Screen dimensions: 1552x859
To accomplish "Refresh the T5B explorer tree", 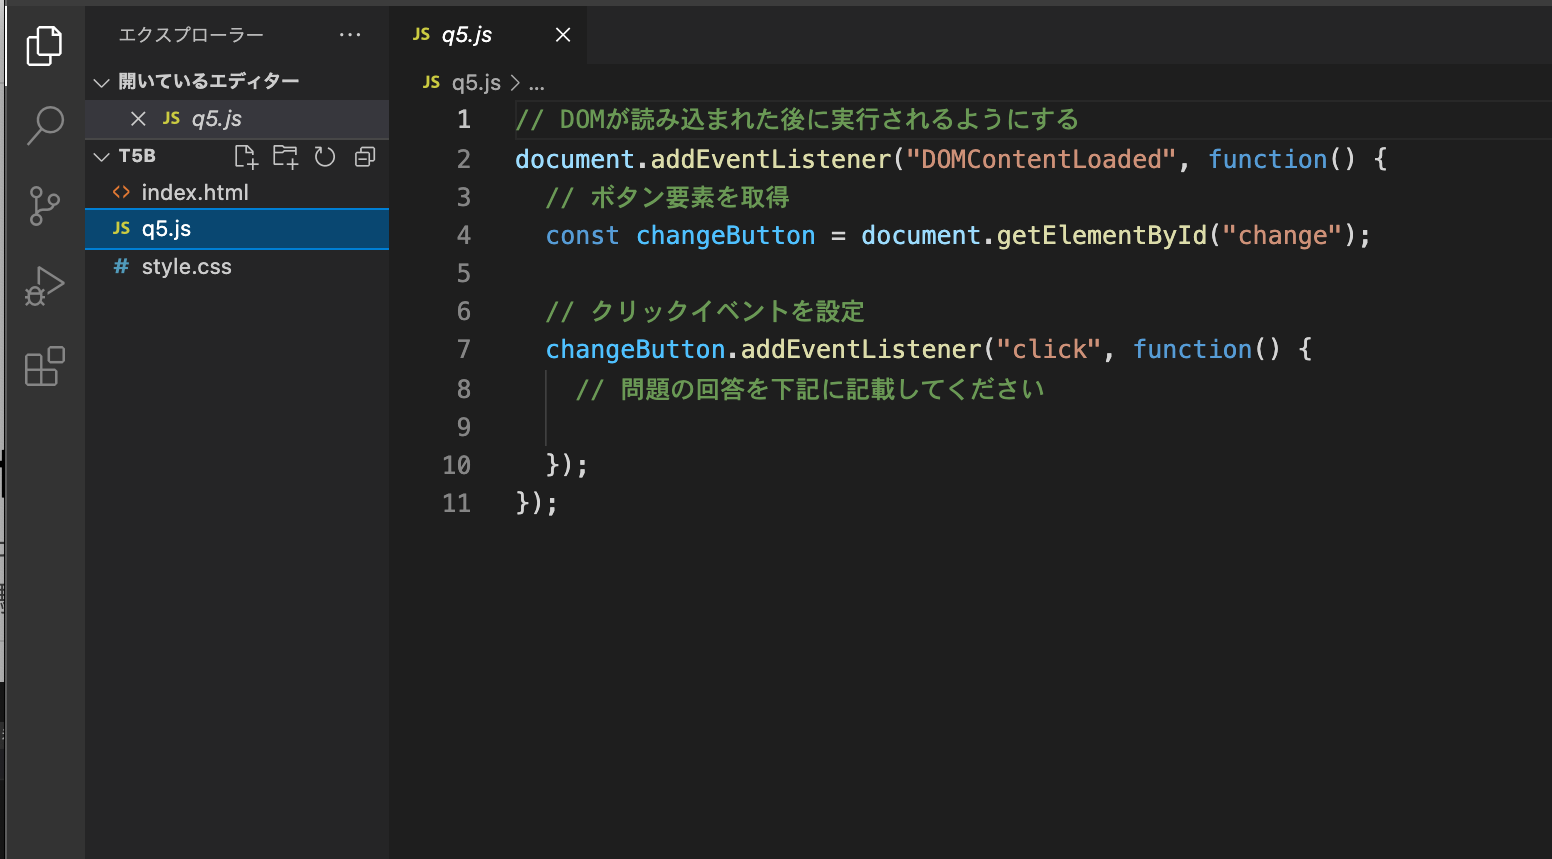I will coord(325,156).
